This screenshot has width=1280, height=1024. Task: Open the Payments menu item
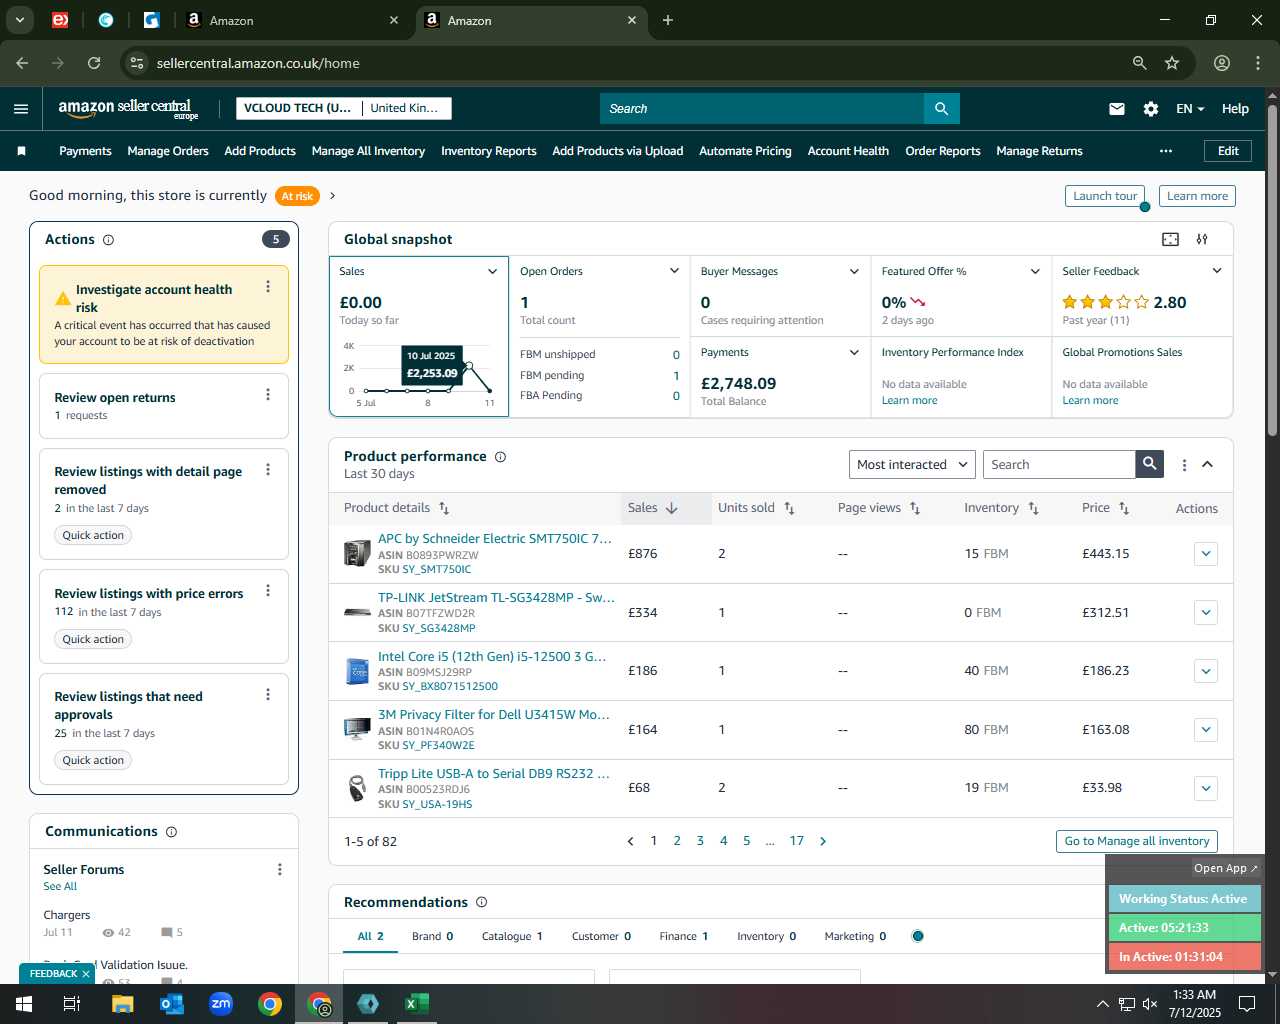pyautogui.click(x=85, y=151)
